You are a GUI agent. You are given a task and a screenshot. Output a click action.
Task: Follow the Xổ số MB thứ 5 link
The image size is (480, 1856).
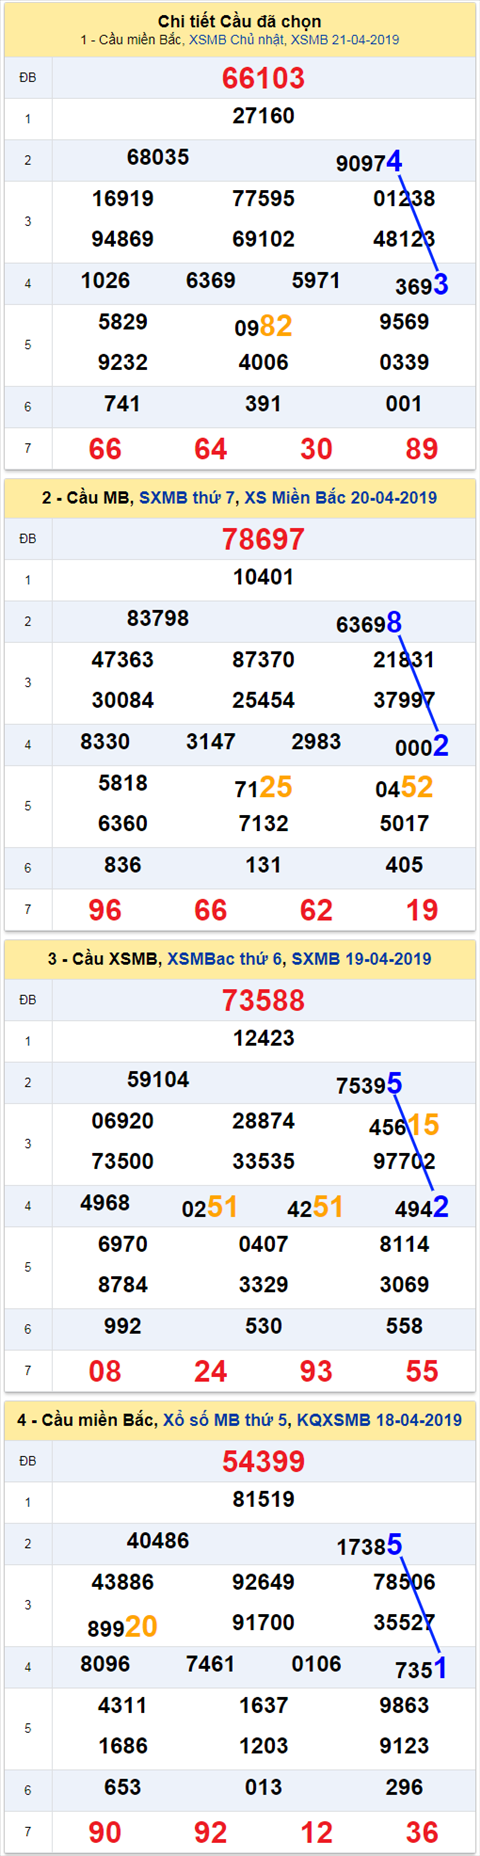(x=226, y=1419)
